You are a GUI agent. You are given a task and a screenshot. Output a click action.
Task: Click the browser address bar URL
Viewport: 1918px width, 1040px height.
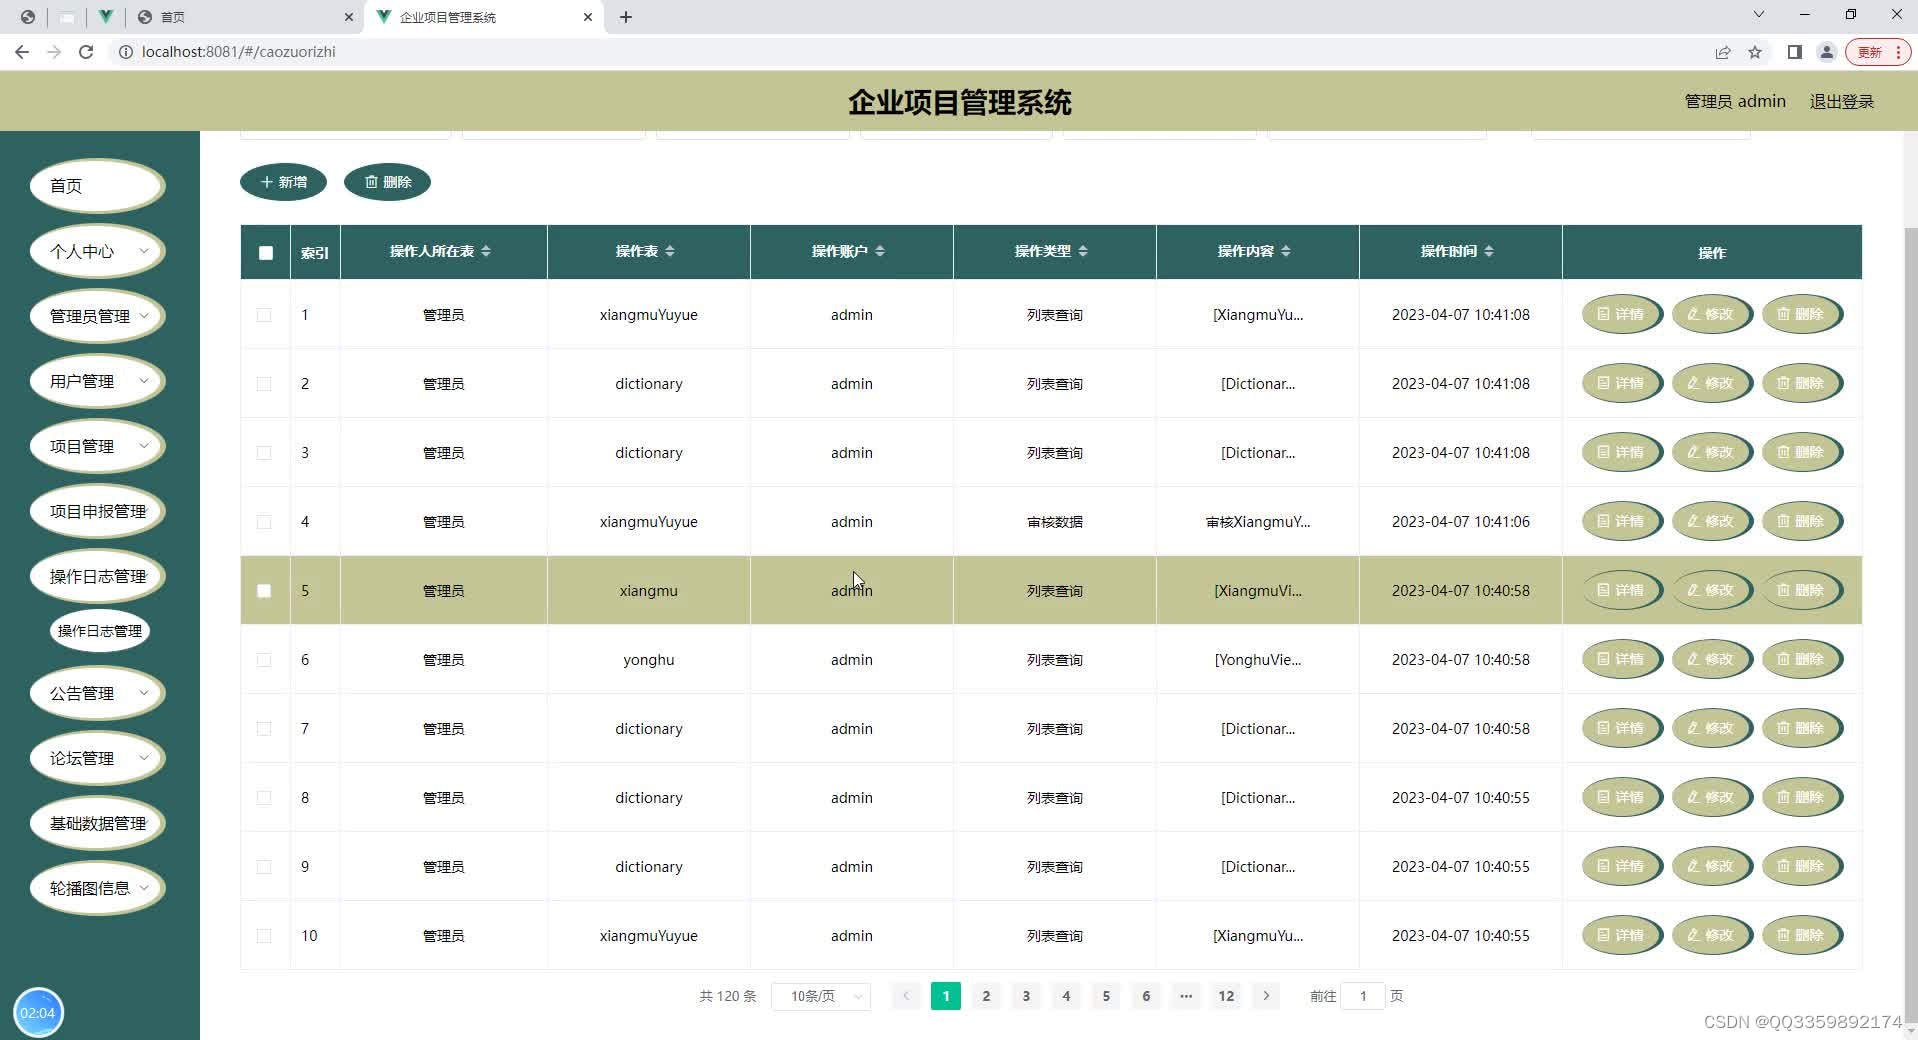coord(239,52)
